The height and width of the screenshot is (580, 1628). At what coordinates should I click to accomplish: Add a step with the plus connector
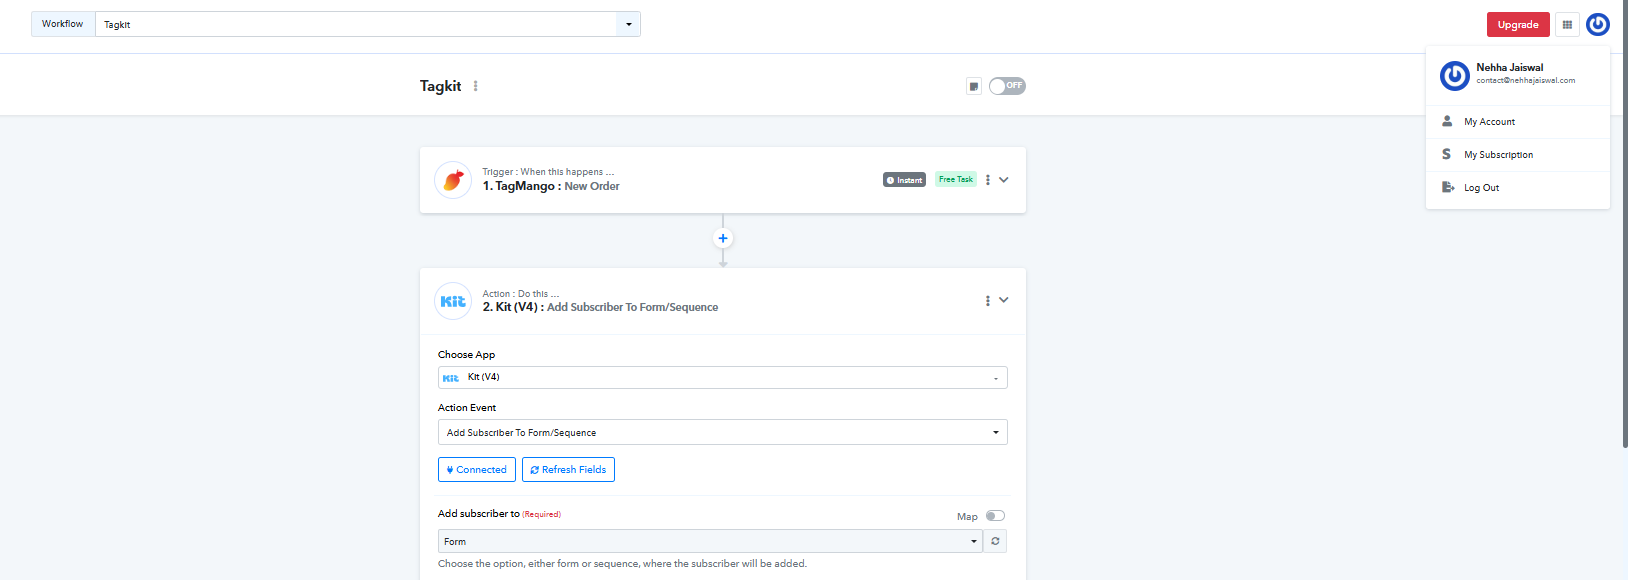[723, 238]
